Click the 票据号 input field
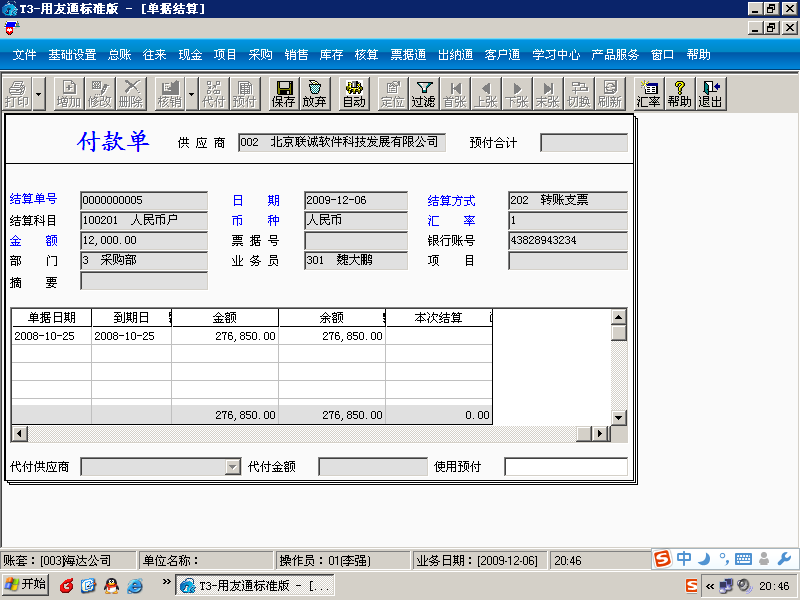This screenshot has width=800, height=600. 356,240
